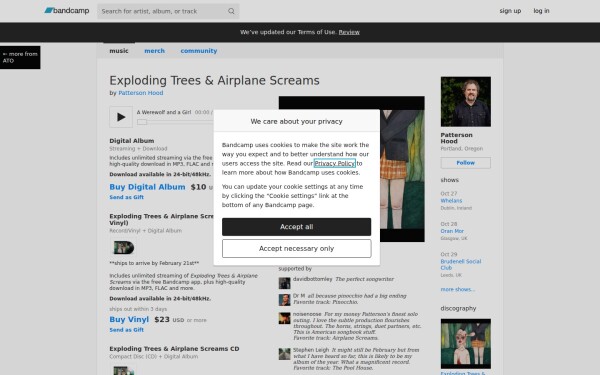The width and height of the screenshot is (600, 375).
Task: Click the track progress slider handle
Action: coord(142,122)
